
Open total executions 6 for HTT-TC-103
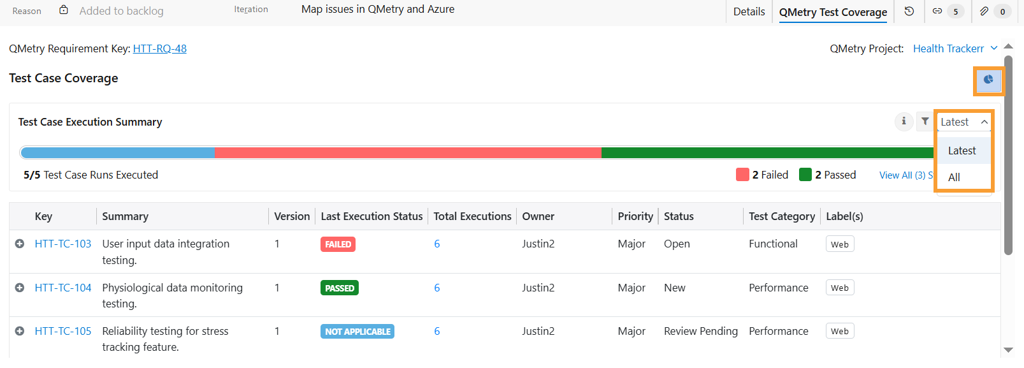point(437,243)
